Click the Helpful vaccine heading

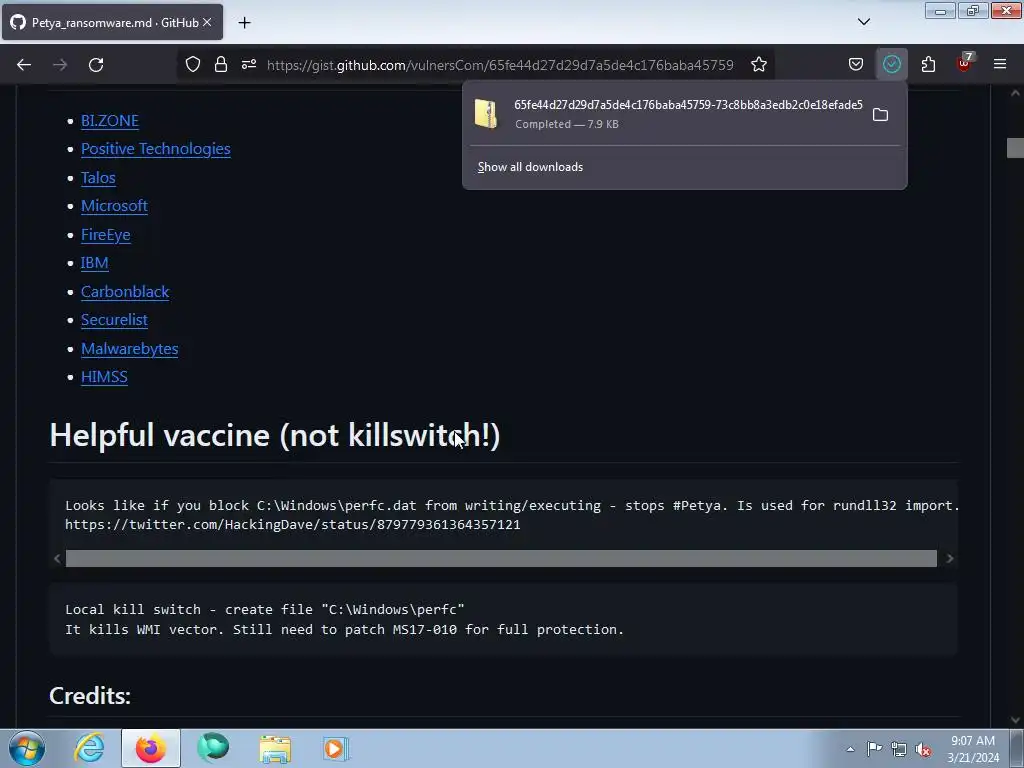click(x=275, y=436)
